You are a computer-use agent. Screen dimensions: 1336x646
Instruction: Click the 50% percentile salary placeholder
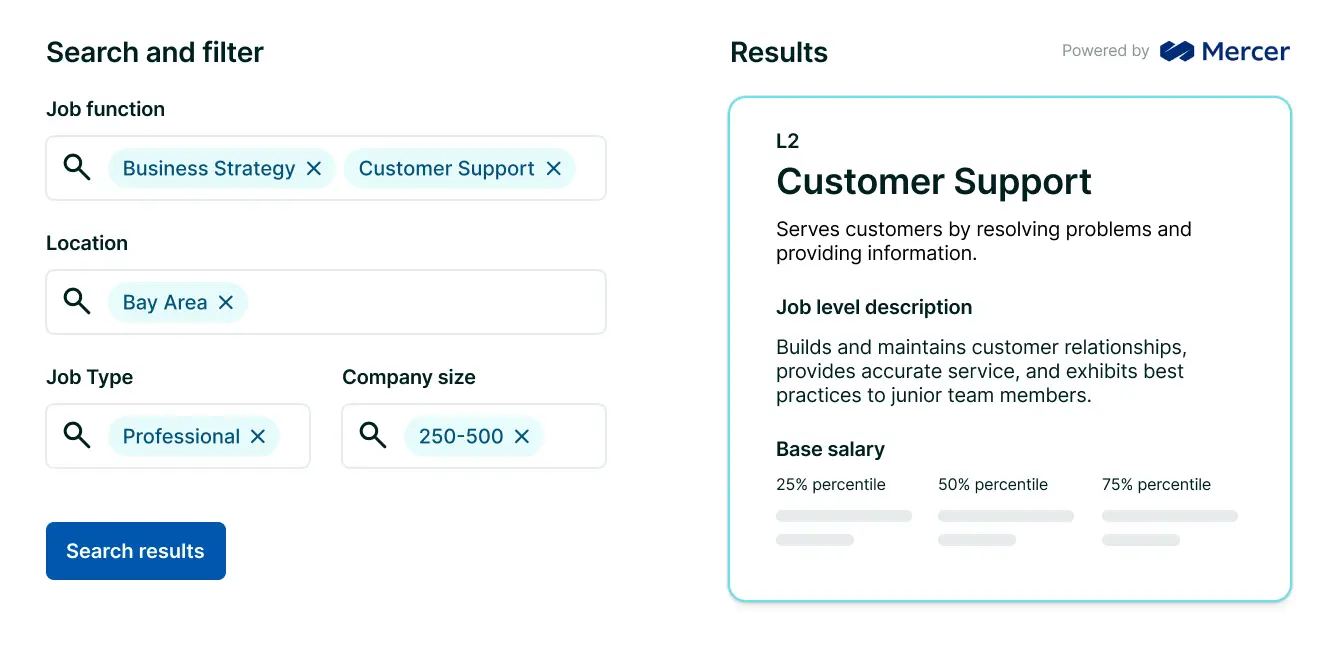click(1005, 517)
